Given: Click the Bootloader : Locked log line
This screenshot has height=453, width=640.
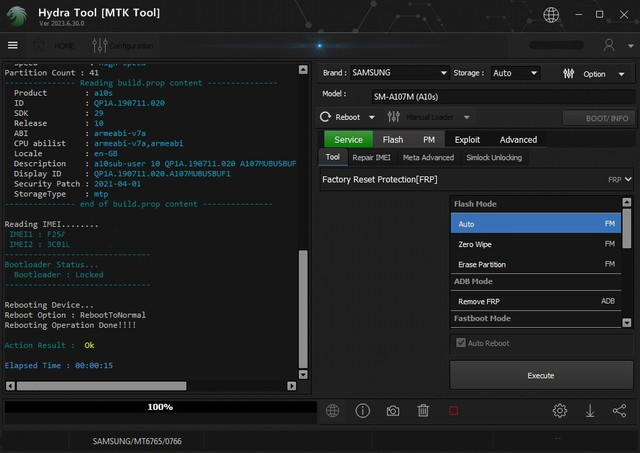Looking at the screenshot, I should click(58, 275).
